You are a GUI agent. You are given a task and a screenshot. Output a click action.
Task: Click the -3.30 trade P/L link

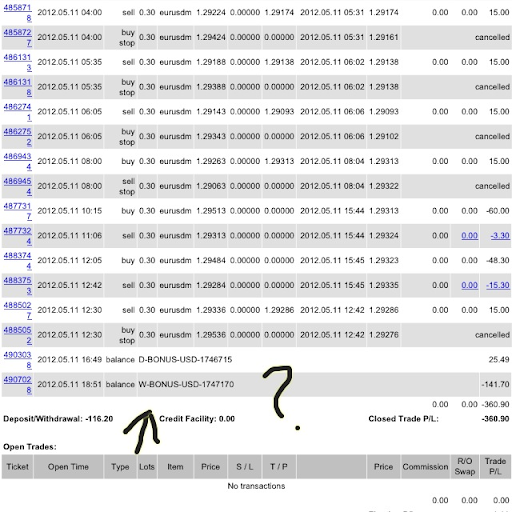click(x=500, y=236)
